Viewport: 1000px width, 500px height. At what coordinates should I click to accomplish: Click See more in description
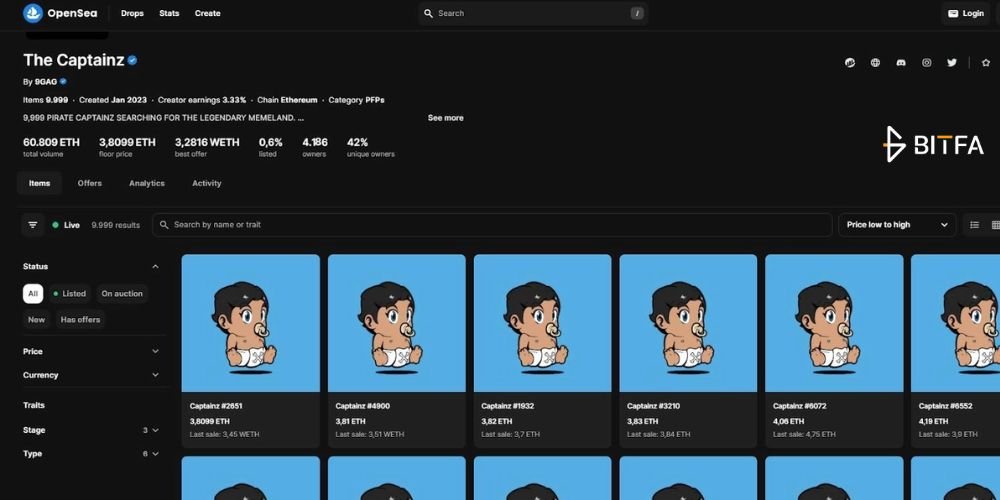tap(445, 118)
